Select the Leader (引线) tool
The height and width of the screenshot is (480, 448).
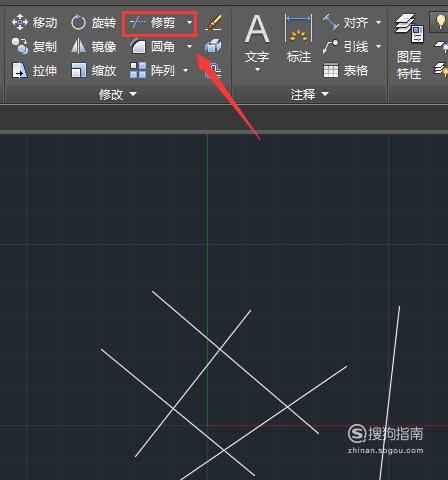tap(345, 47)
